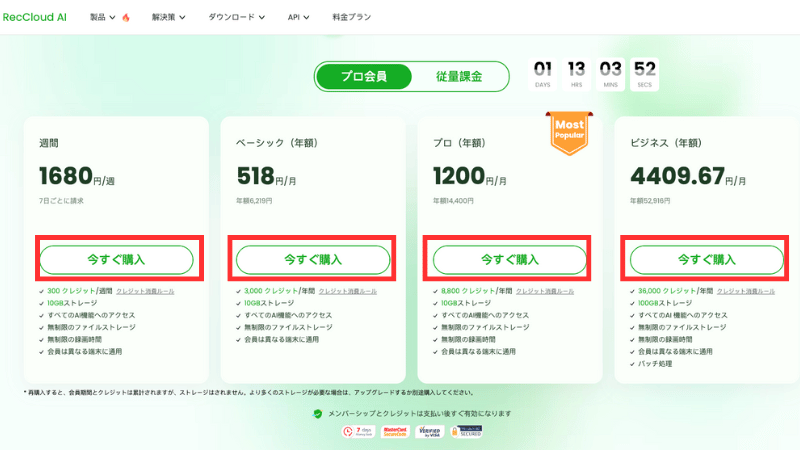
Task: Click the 7日ごとに請求 text
Action: (61, 201)
